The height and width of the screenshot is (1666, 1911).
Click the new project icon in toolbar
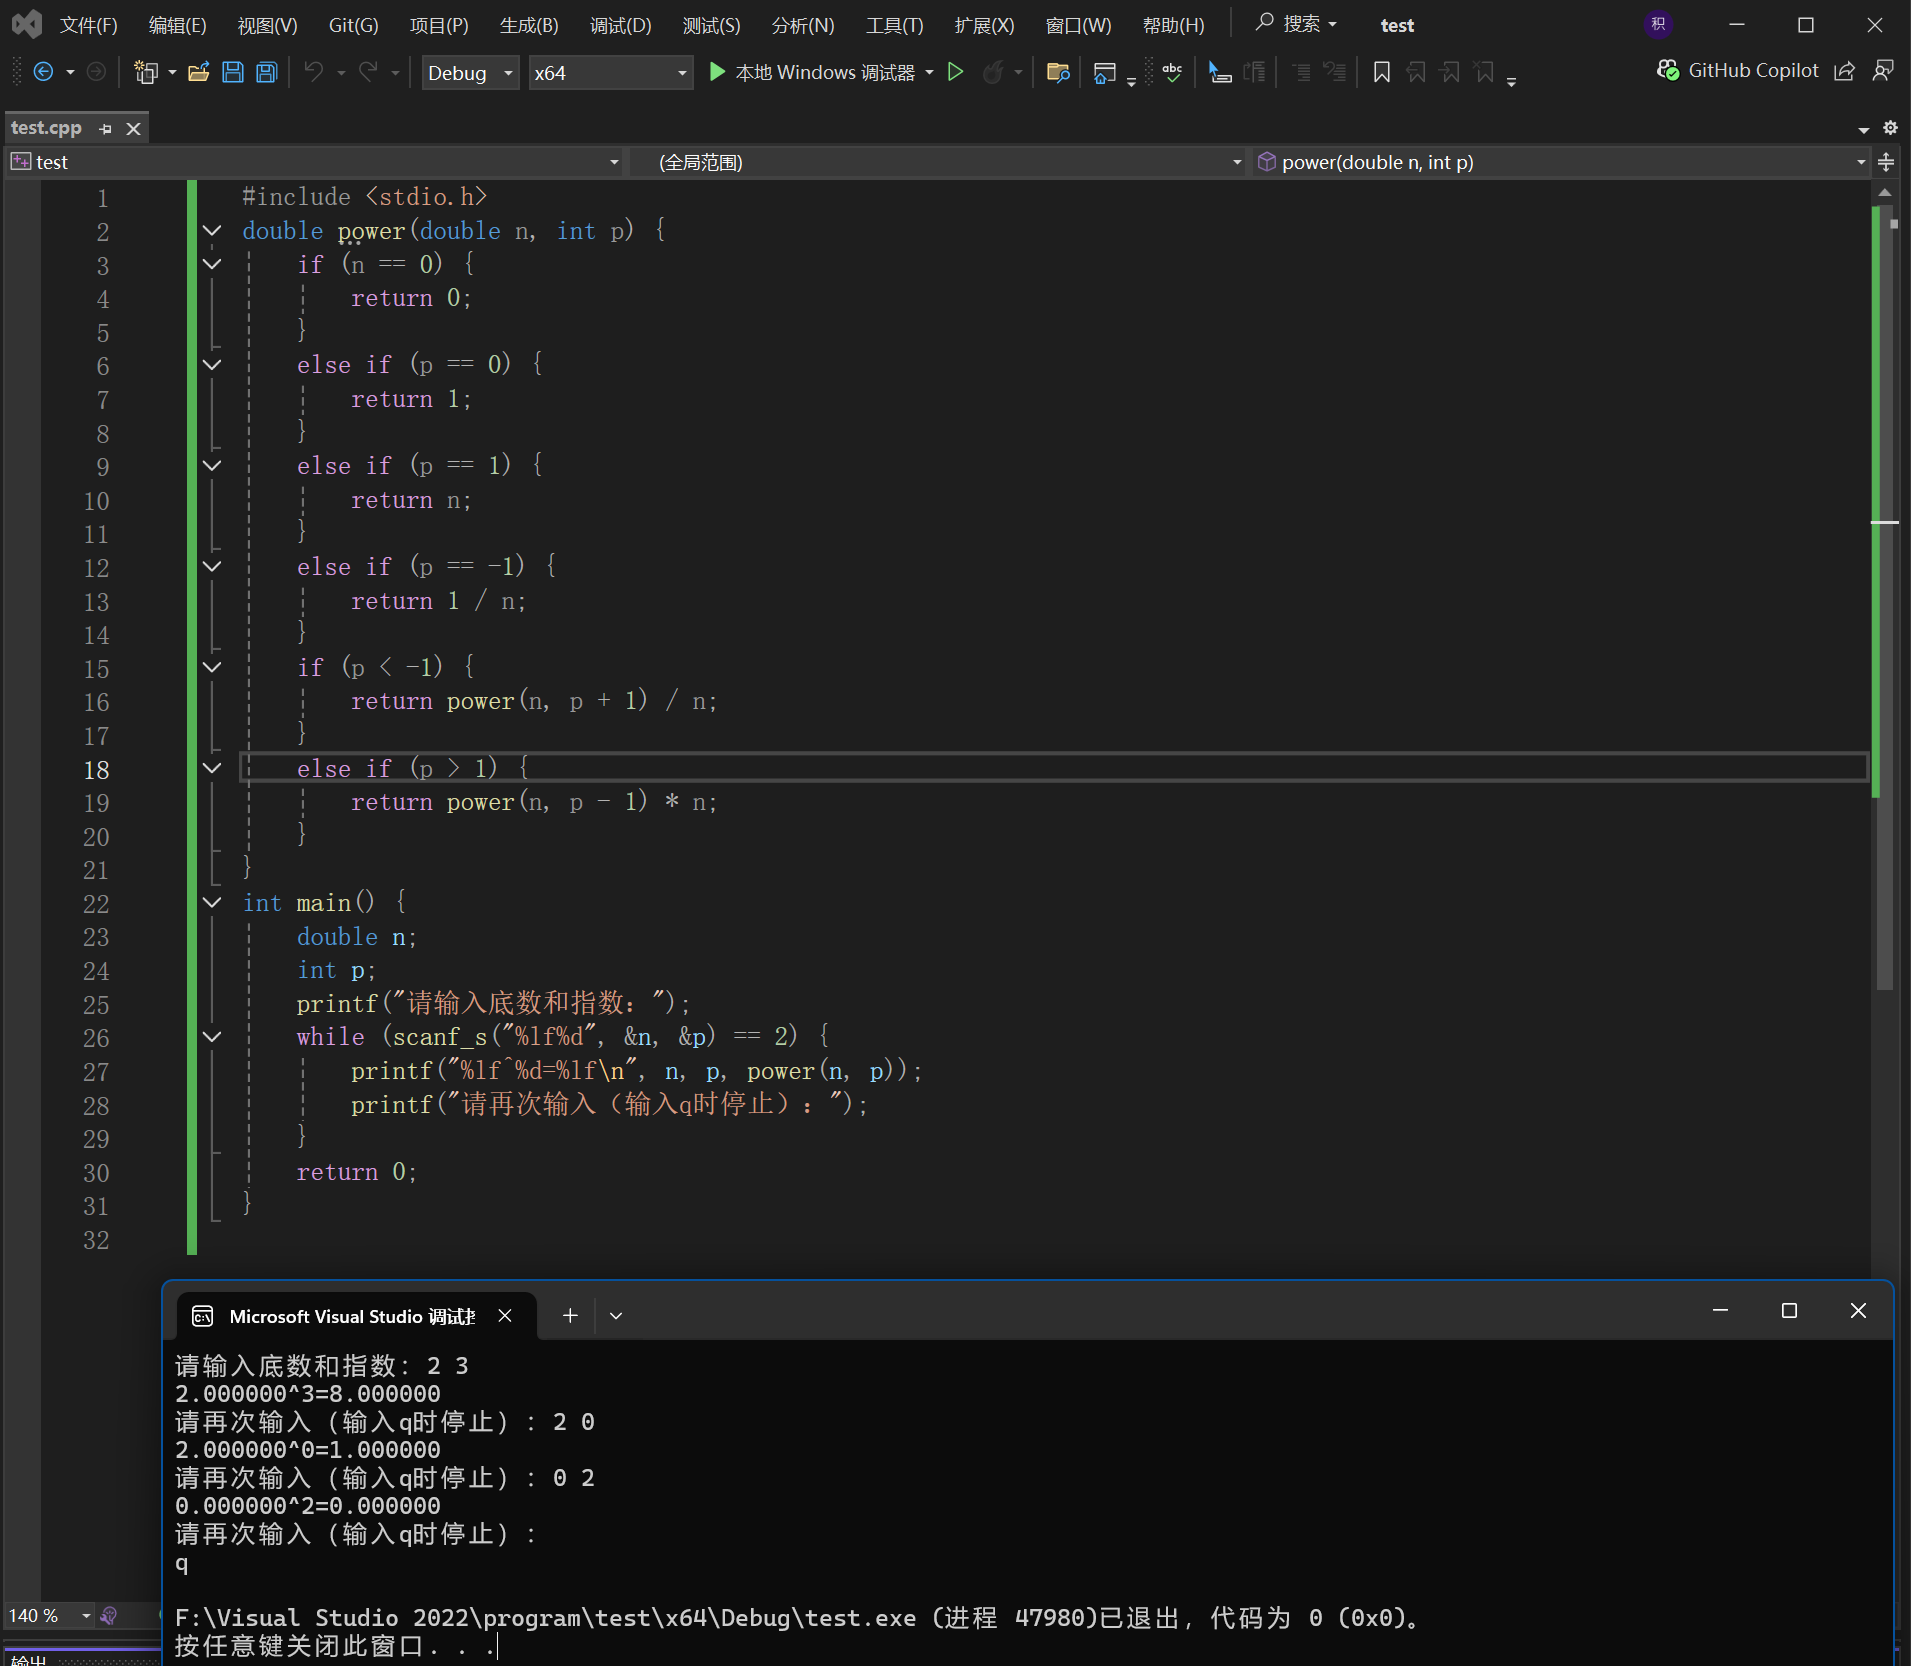click(x=146, y=72)
